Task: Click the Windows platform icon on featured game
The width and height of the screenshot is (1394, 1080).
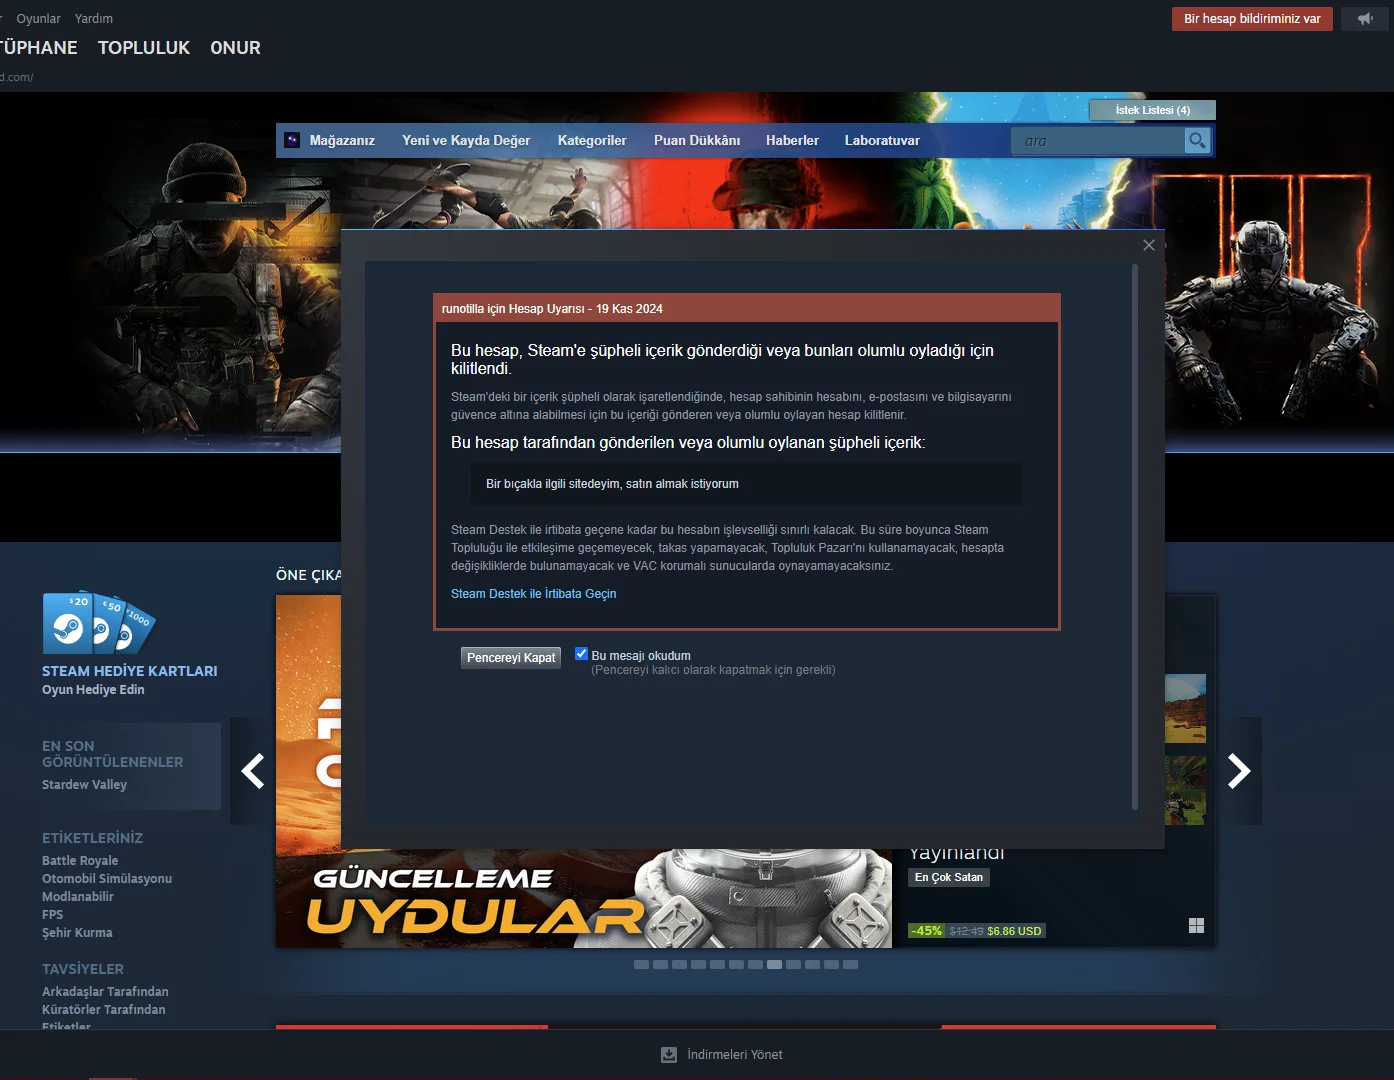Action: pos(1196,926)
